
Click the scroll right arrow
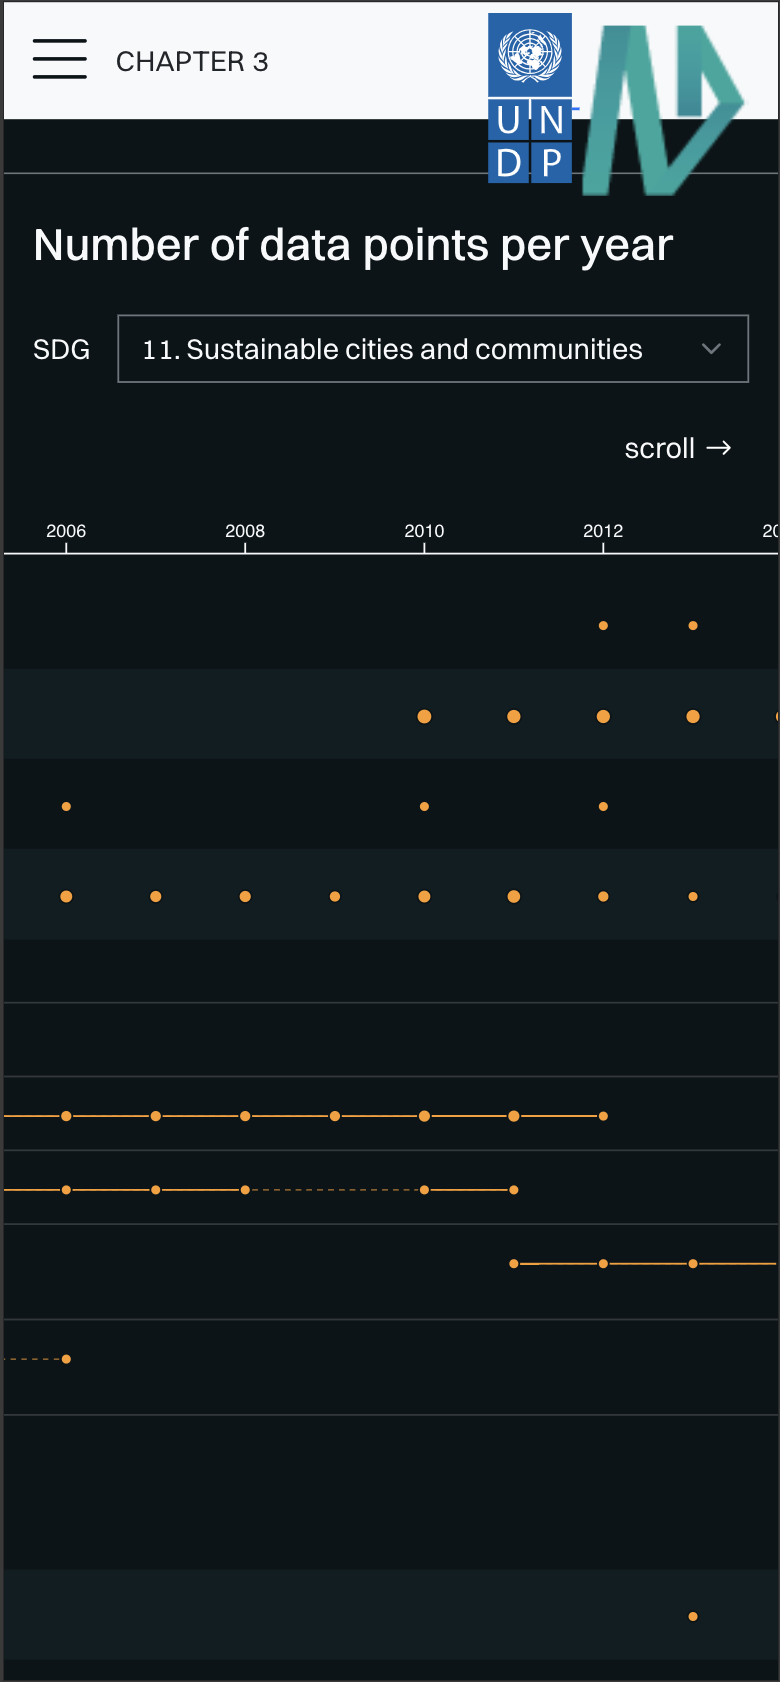pyautogui.click(x=719, y=448)
